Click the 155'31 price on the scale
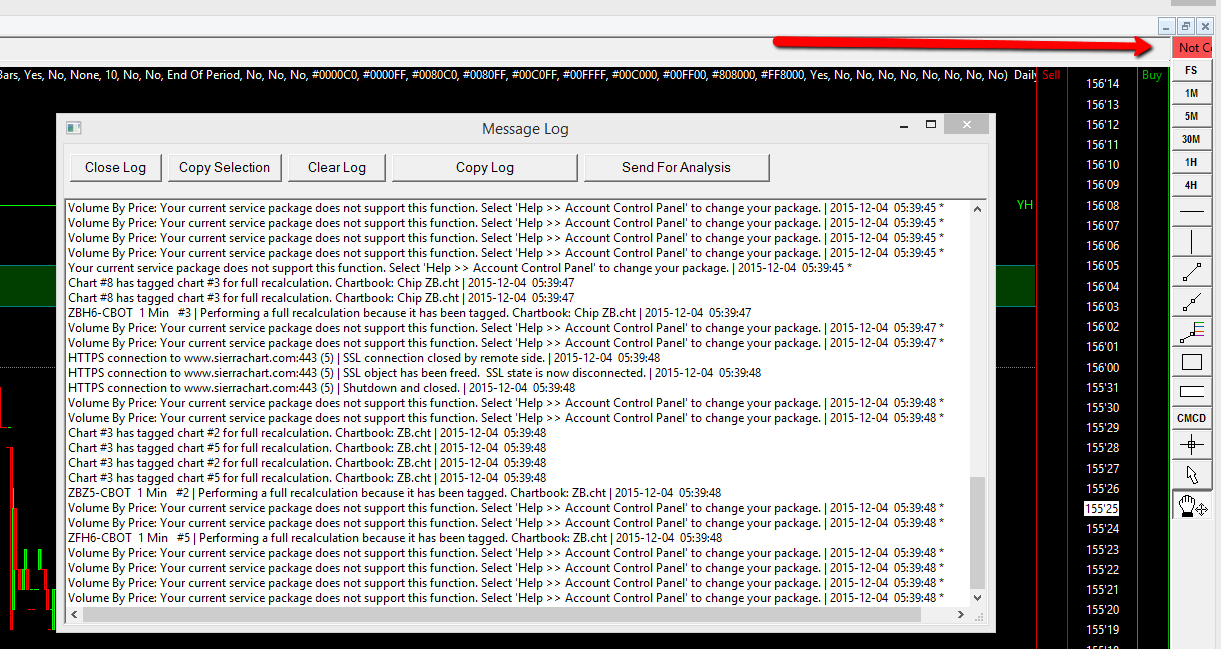The image size is (1221, 649). point(1102,388)
